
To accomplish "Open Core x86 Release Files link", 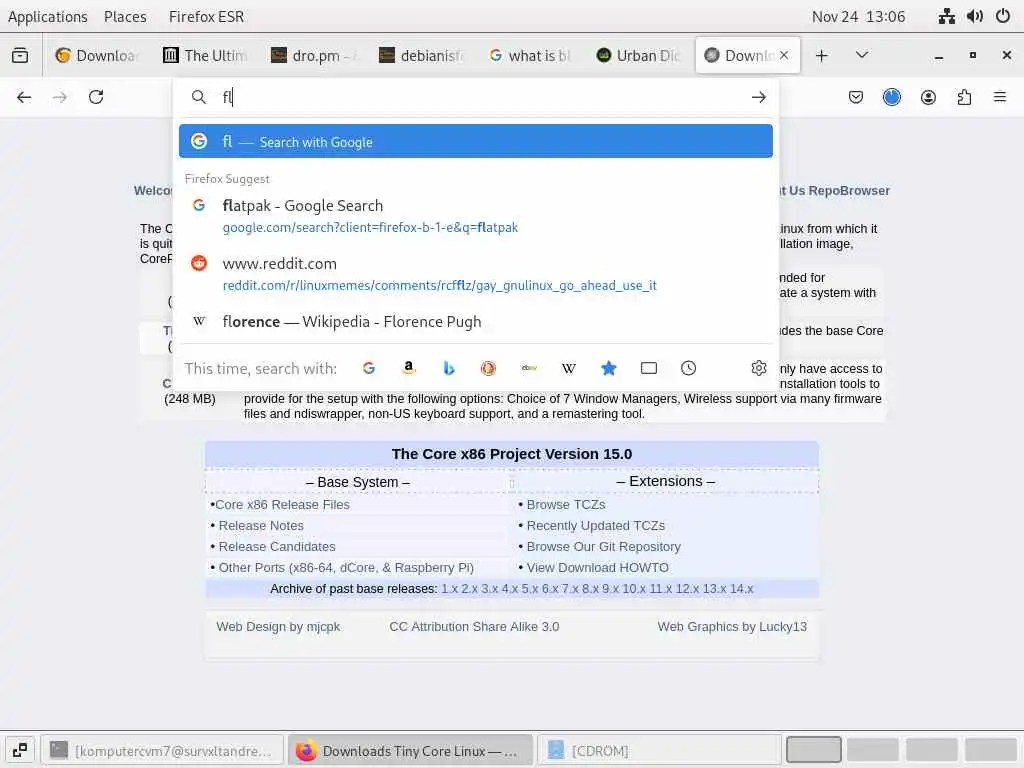I will click(283, 505).
